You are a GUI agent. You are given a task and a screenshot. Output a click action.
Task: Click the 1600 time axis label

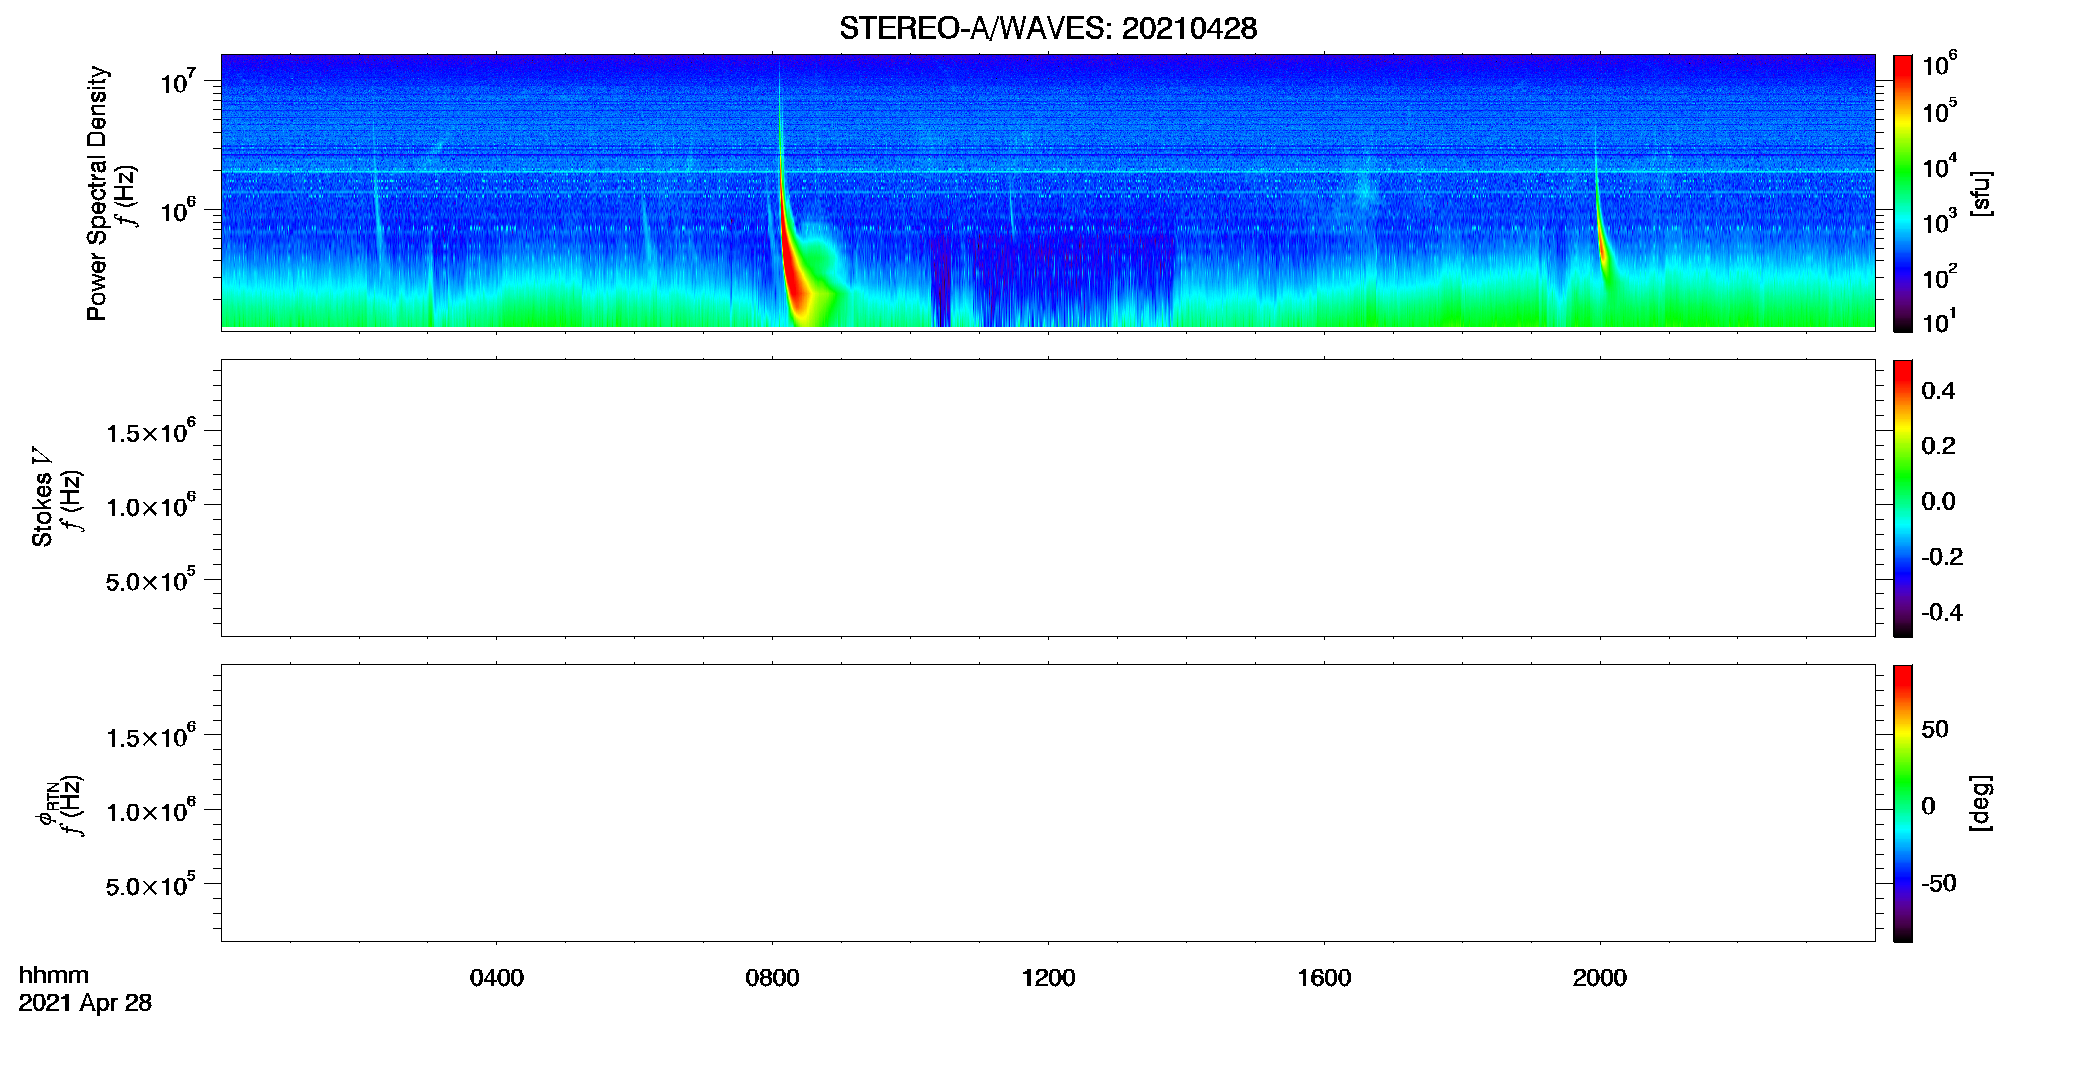(x=1324, y=978)
